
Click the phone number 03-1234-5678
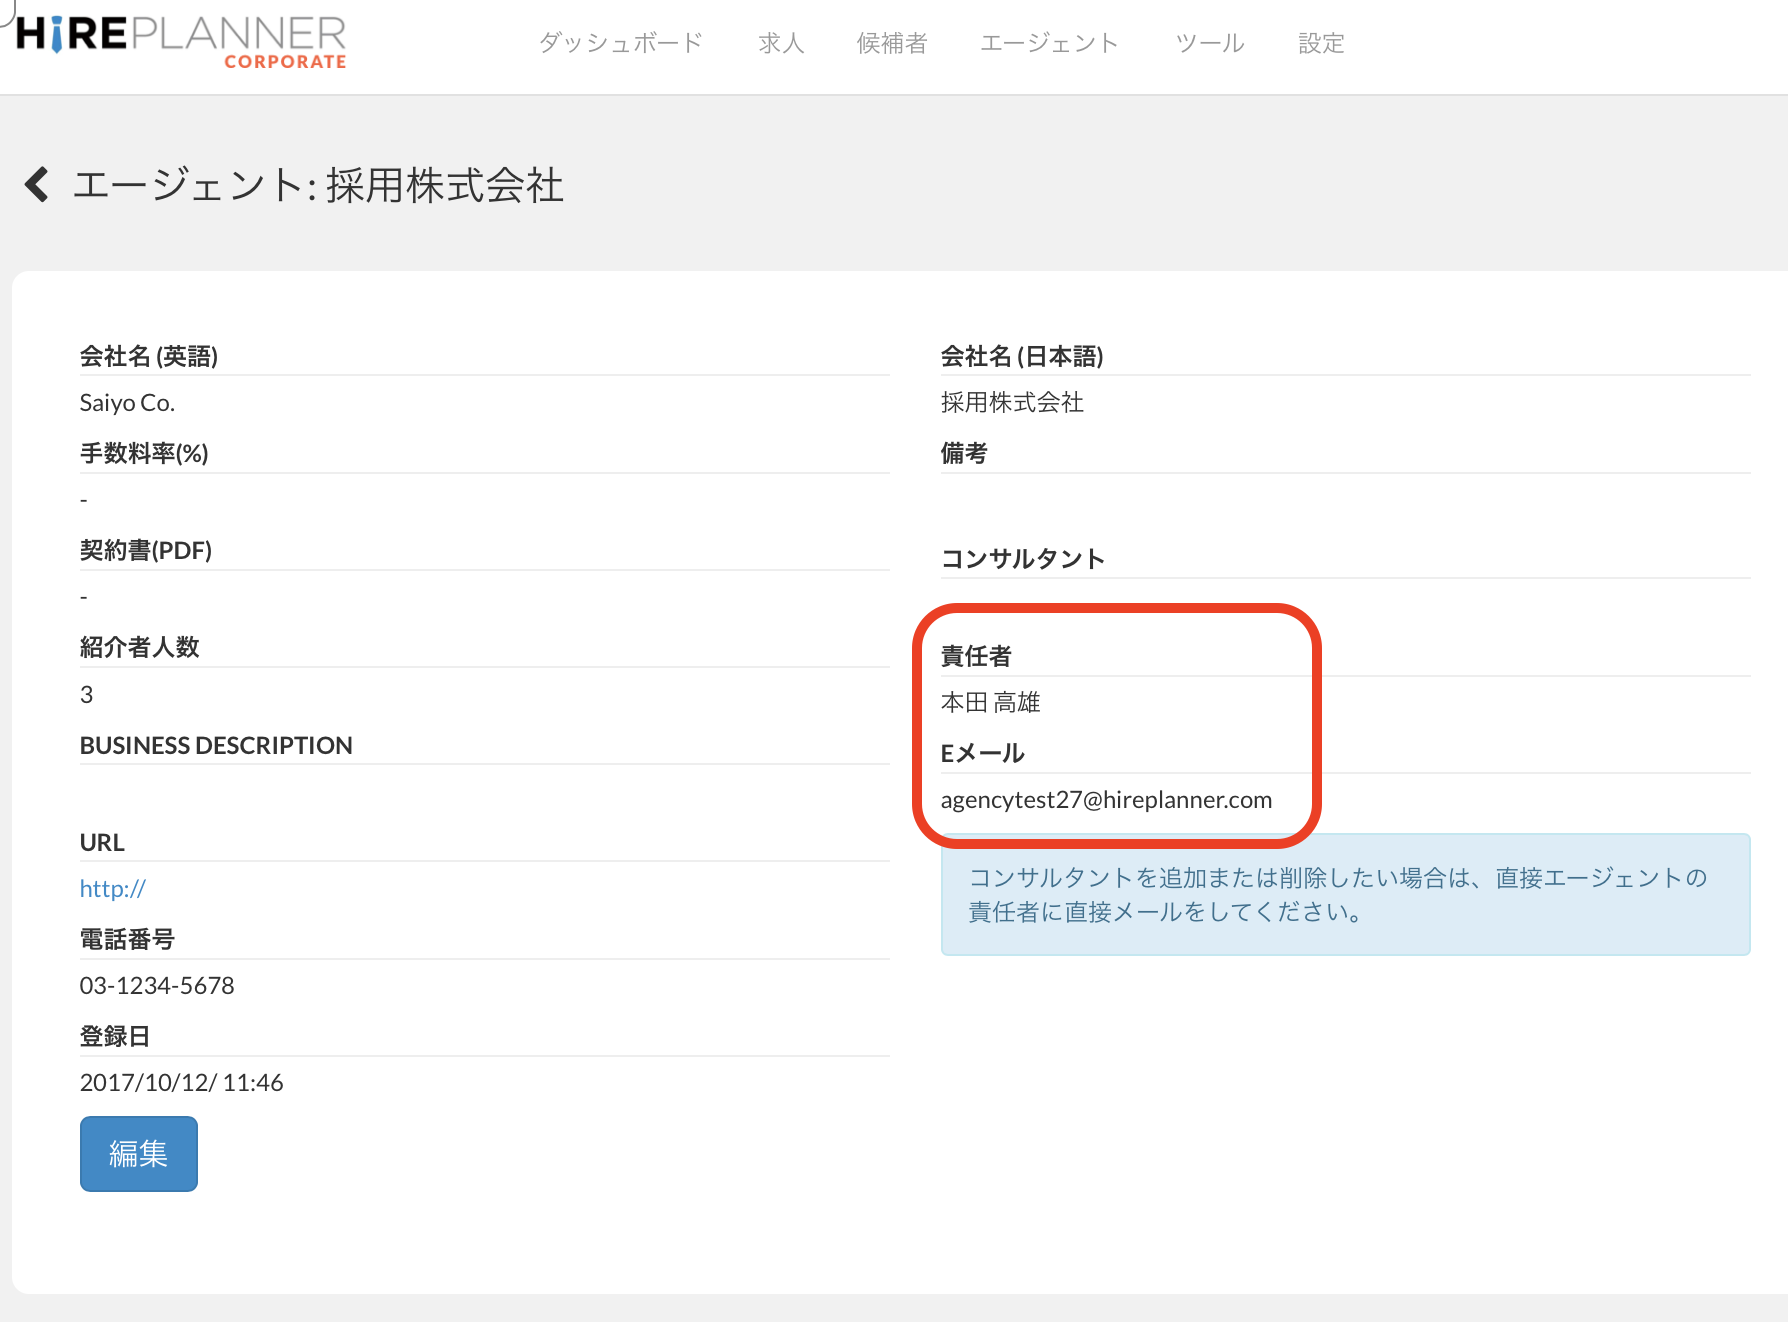click(x=157, y=985)
